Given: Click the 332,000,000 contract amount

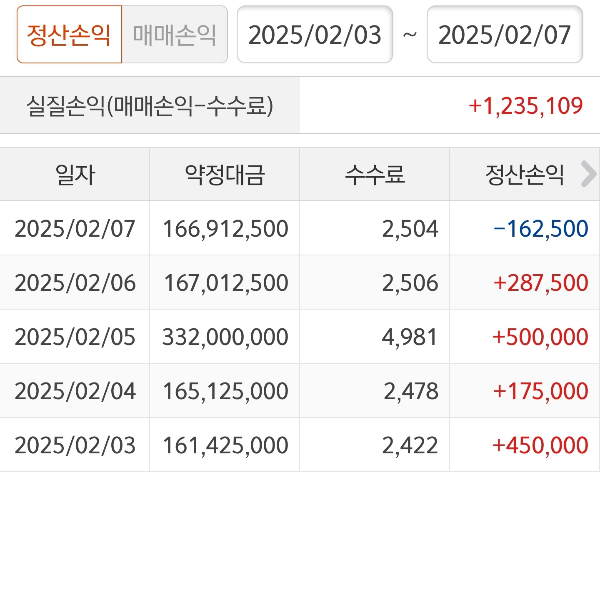Looking at the screenshot, I should pyautogui.click(x=225, y=337).
